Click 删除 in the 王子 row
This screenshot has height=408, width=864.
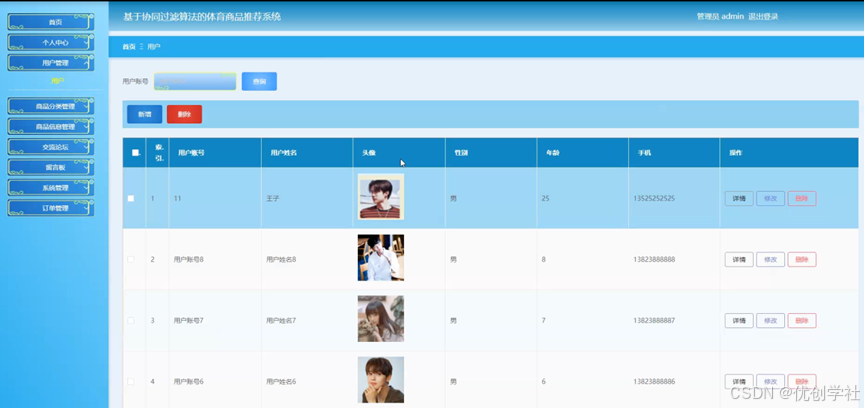tap(802, 198)
